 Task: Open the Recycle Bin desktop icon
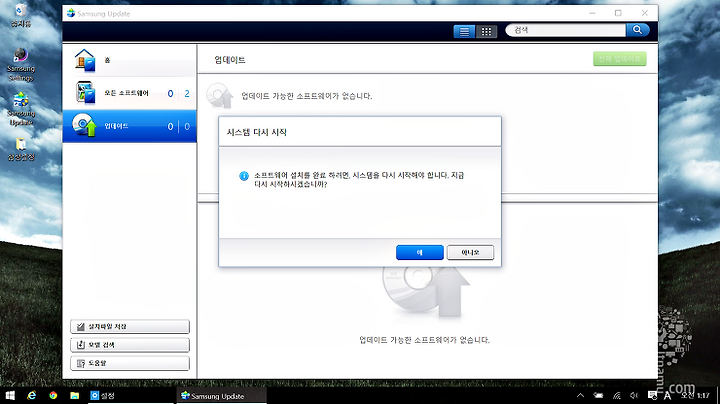point(21,15)
